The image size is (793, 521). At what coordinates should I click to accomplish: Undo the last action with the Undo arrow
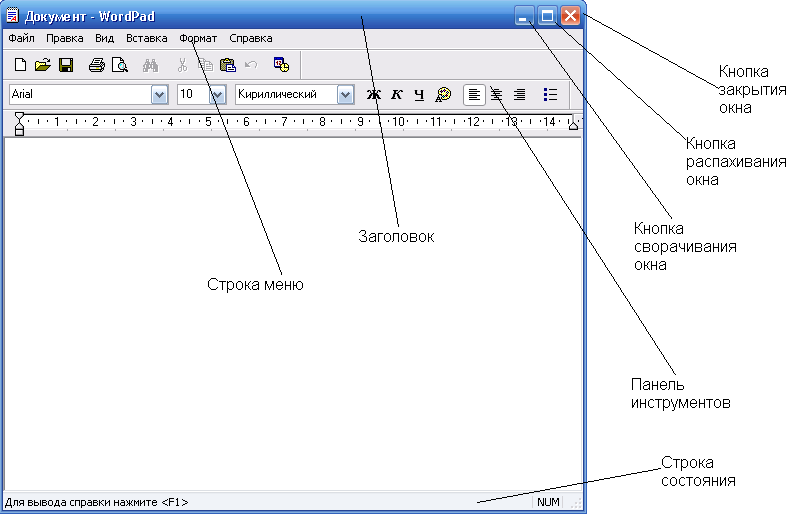(251, 65)
